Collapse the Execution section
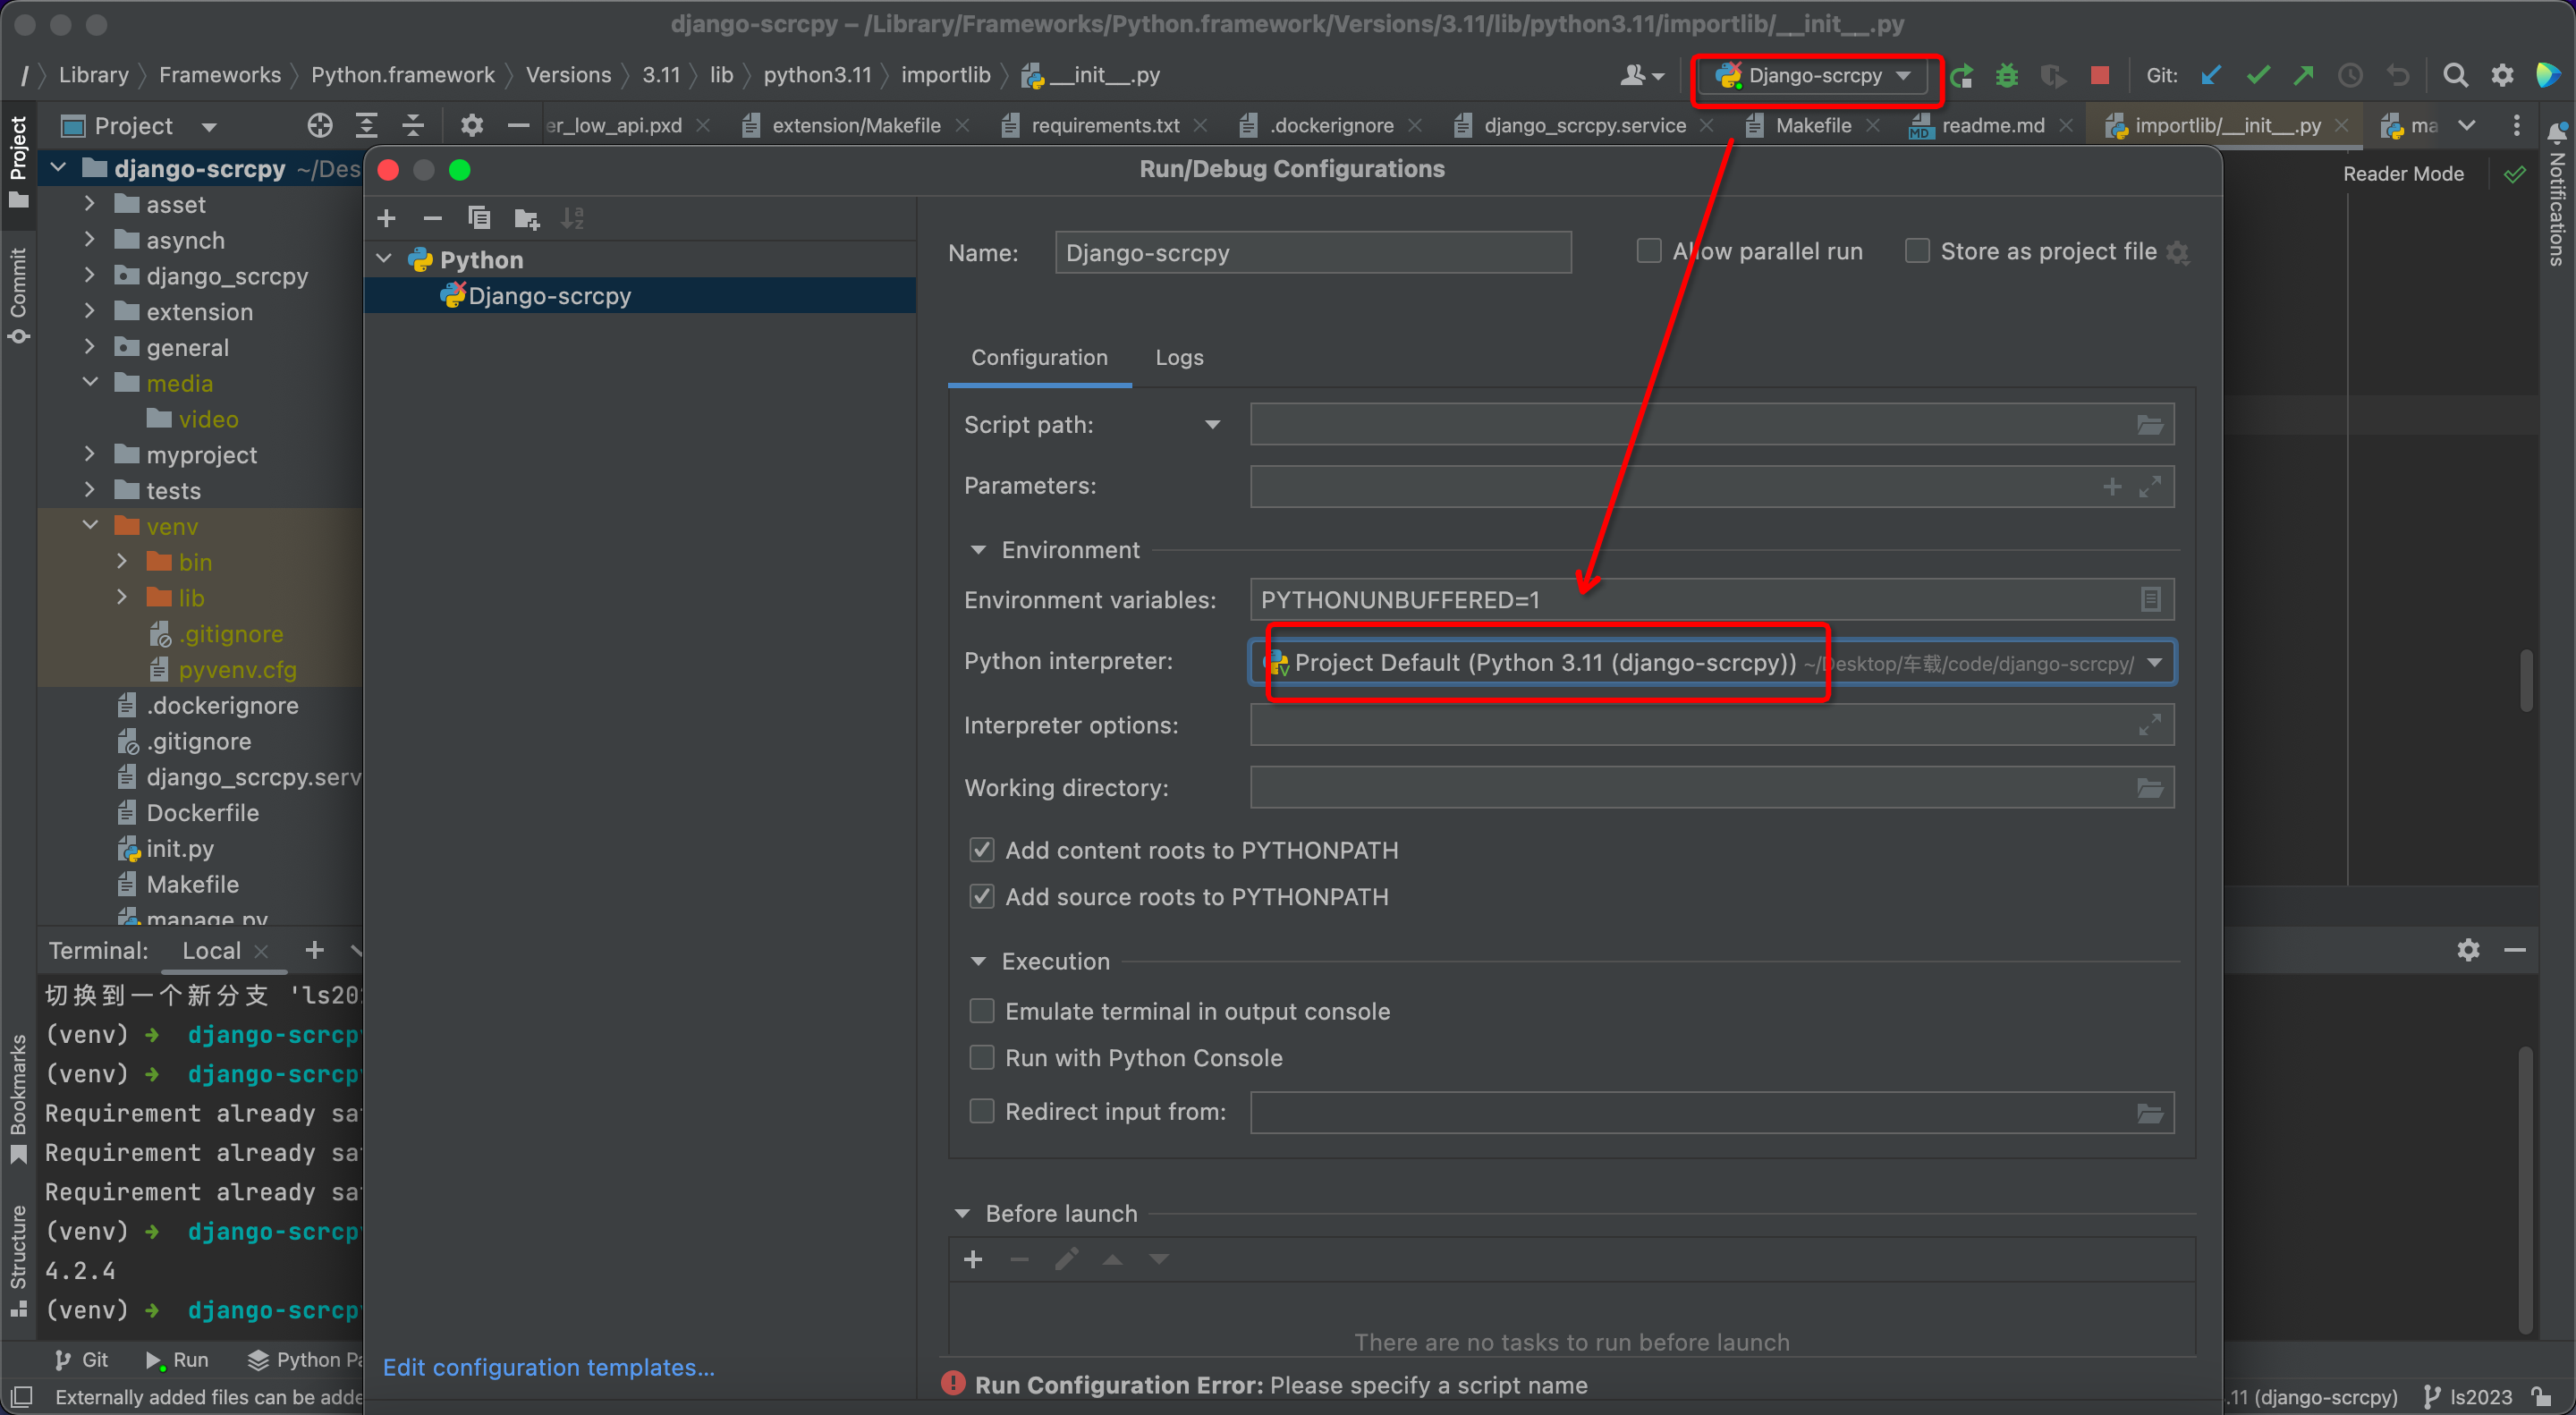Viewport: 2576px width, 1415px height. 978,962
